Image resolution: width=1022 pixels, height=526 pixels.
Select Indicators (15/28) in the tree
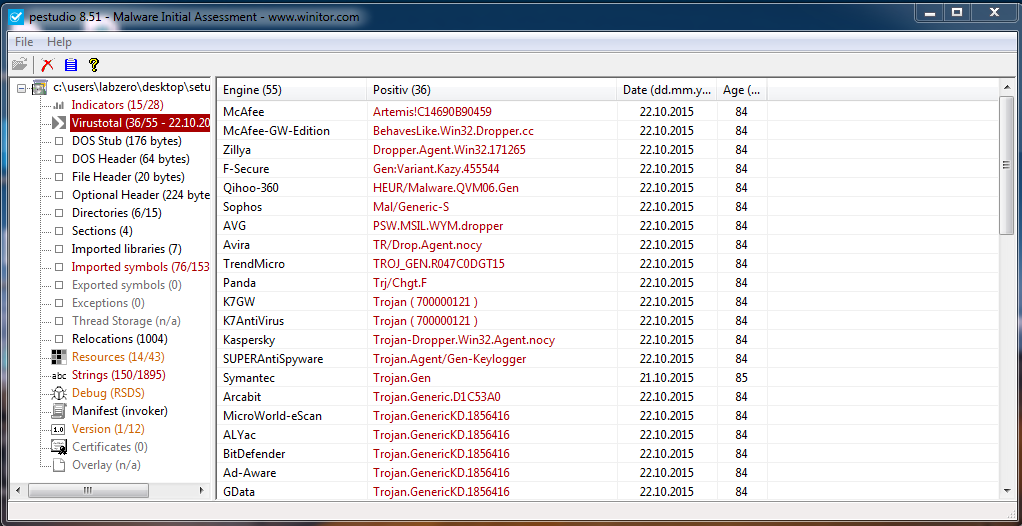pyautogui.click(x=117, y=105)
